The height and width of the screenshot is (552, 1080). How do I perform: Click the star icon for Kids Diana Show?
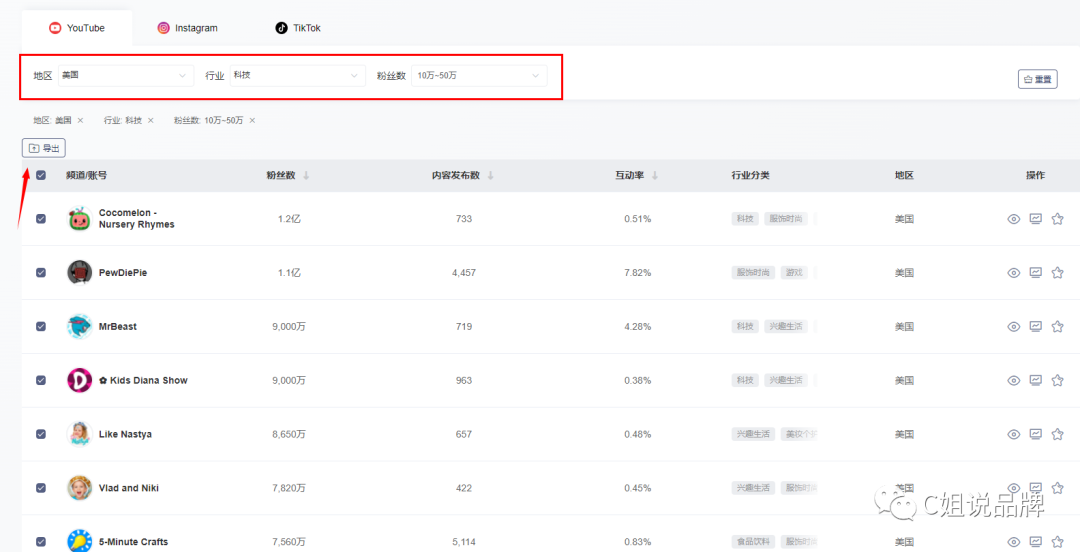[x=1057, y=381]
